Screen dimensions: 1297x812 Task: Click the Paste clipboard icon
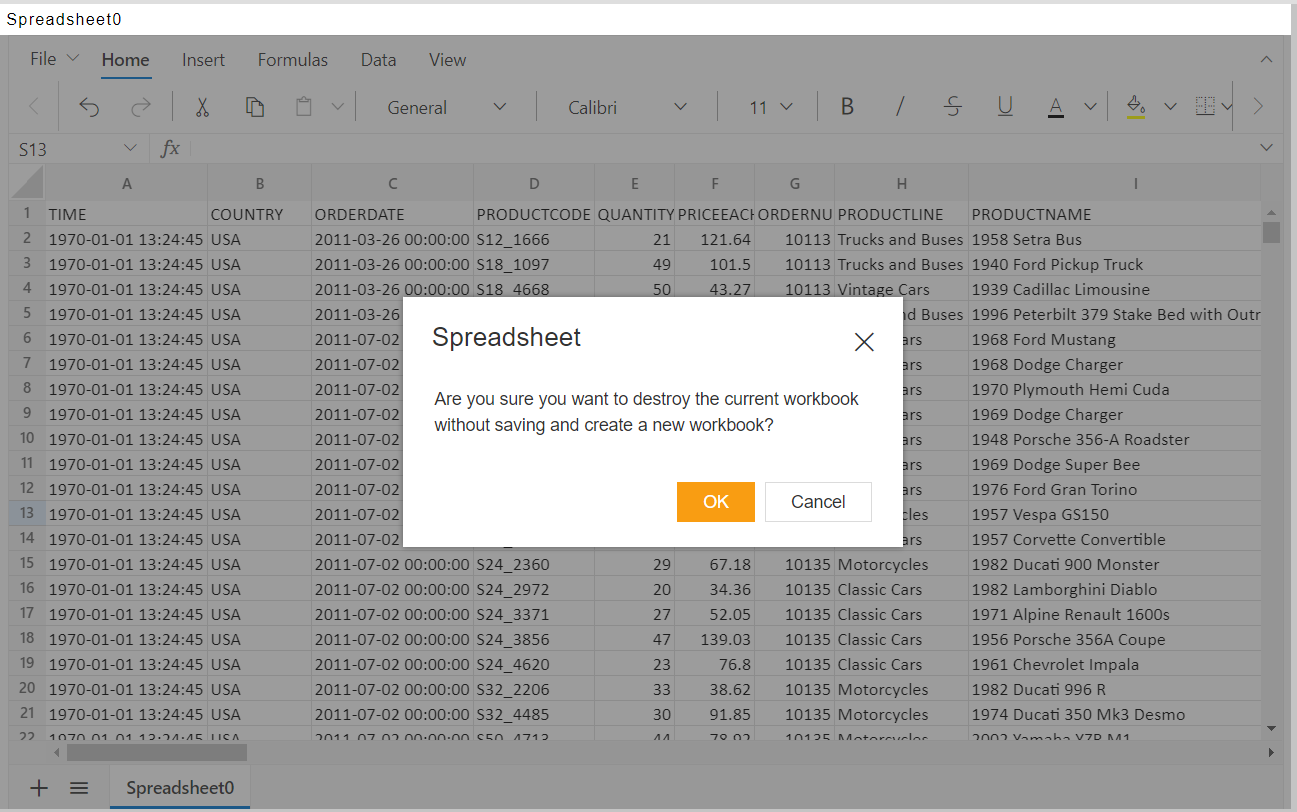304,107
